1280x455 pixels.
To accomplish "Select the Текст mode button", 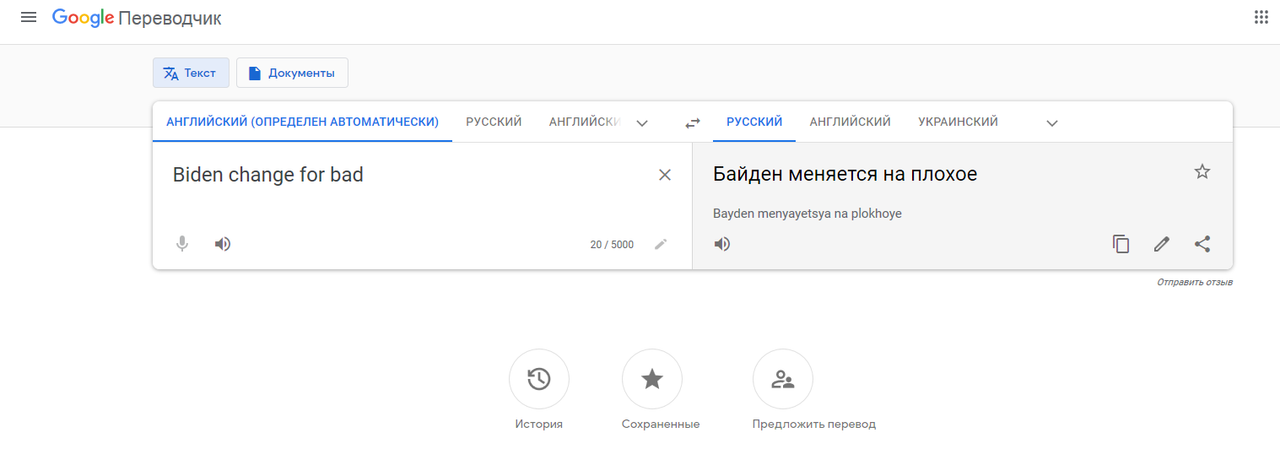I will coord(191,73).
